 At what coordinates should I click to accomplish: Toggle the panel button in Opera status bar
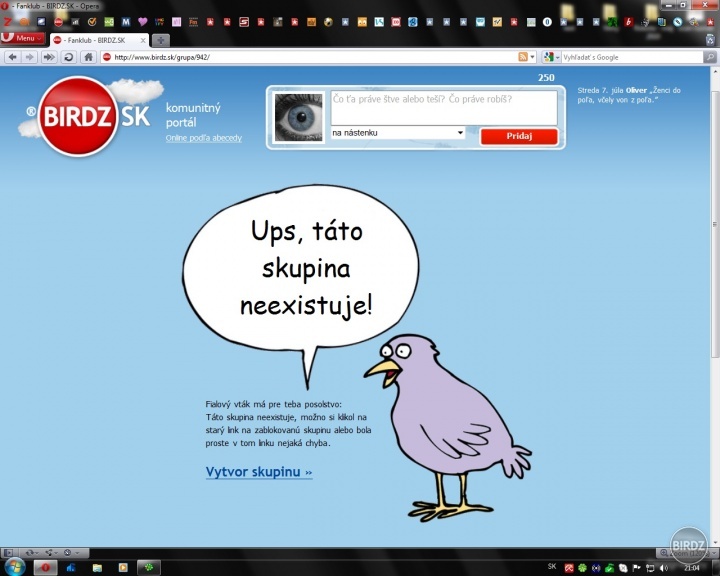click(x=8, y=553)
